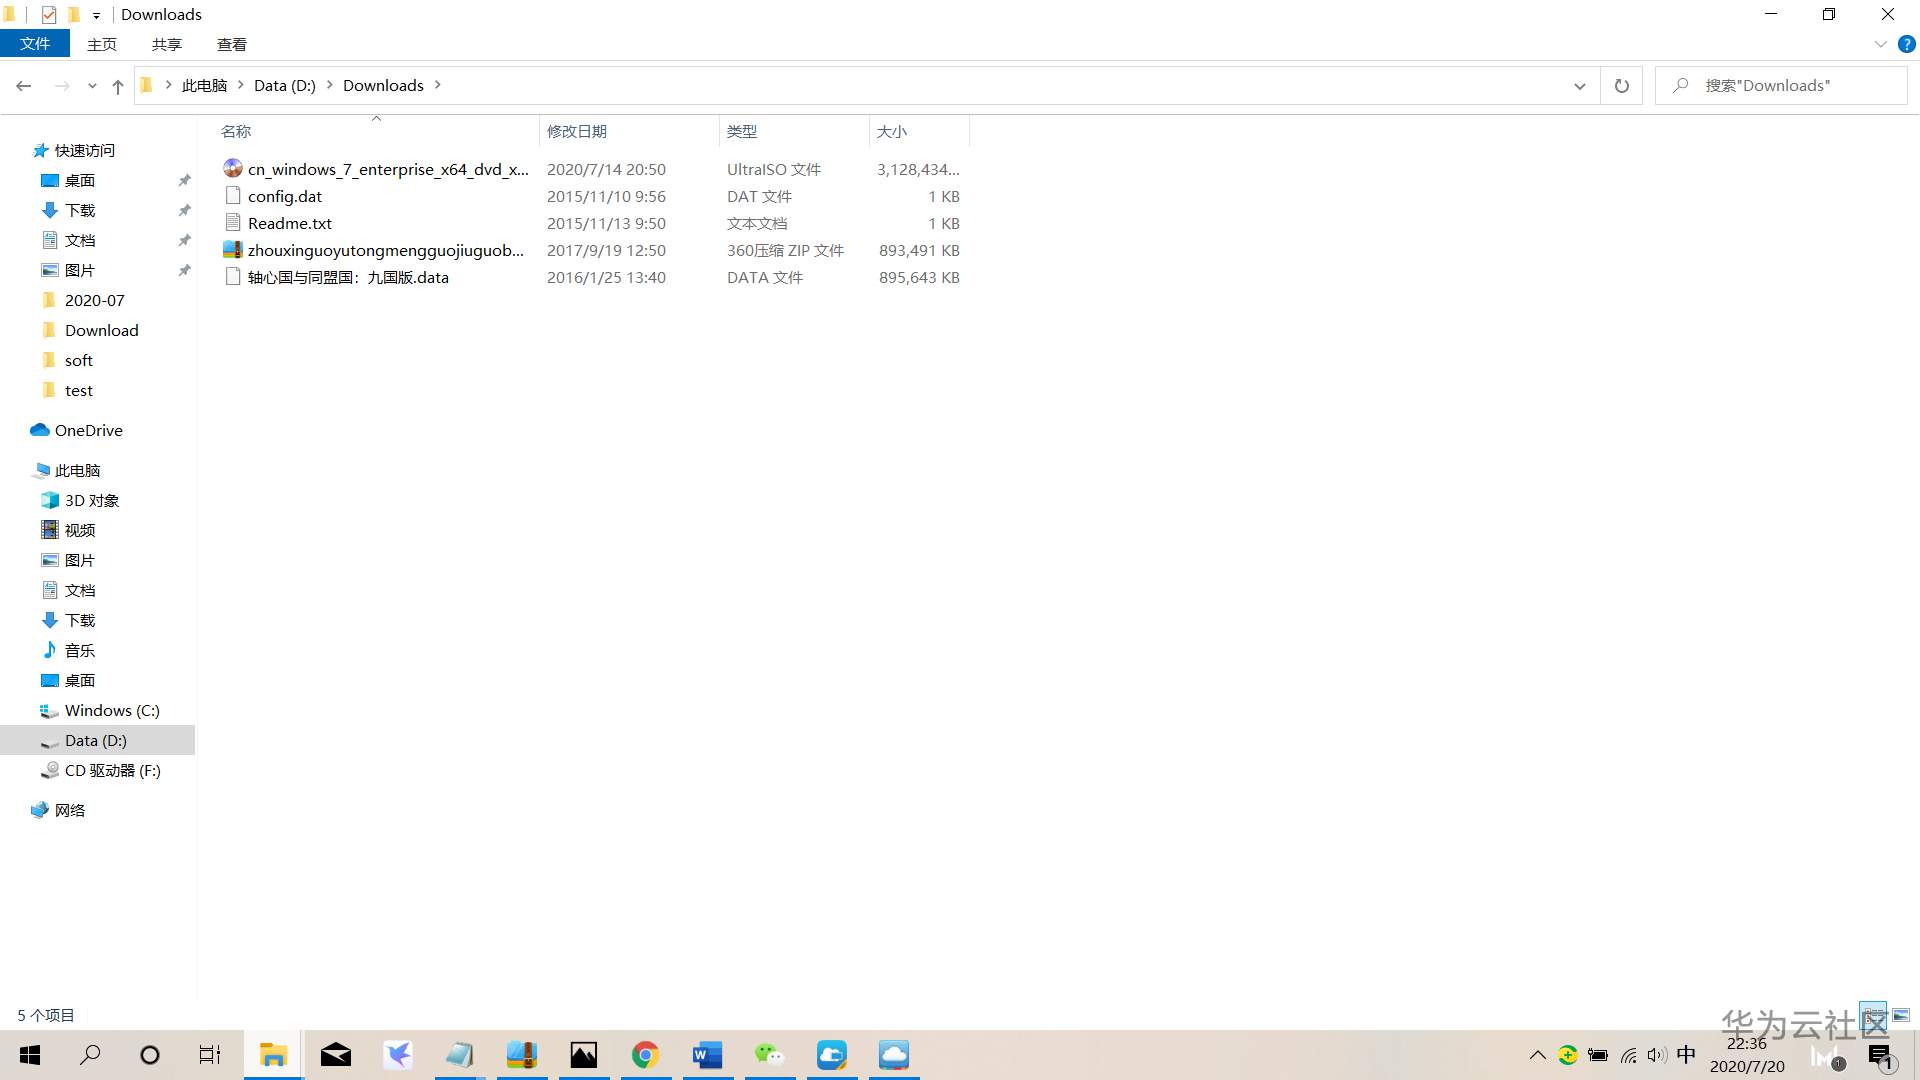The width and height of the screenshot is (1920, 1080).
Task: Click the Up one level arrow
Action: (118, 86)
